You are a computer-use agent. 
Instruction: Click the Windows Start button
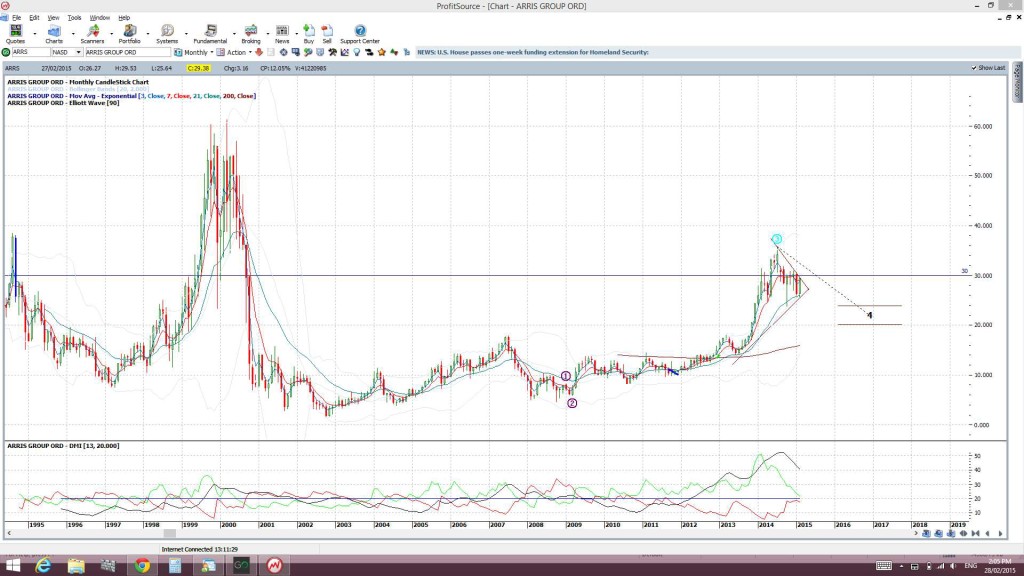click(x=12, y=566)
